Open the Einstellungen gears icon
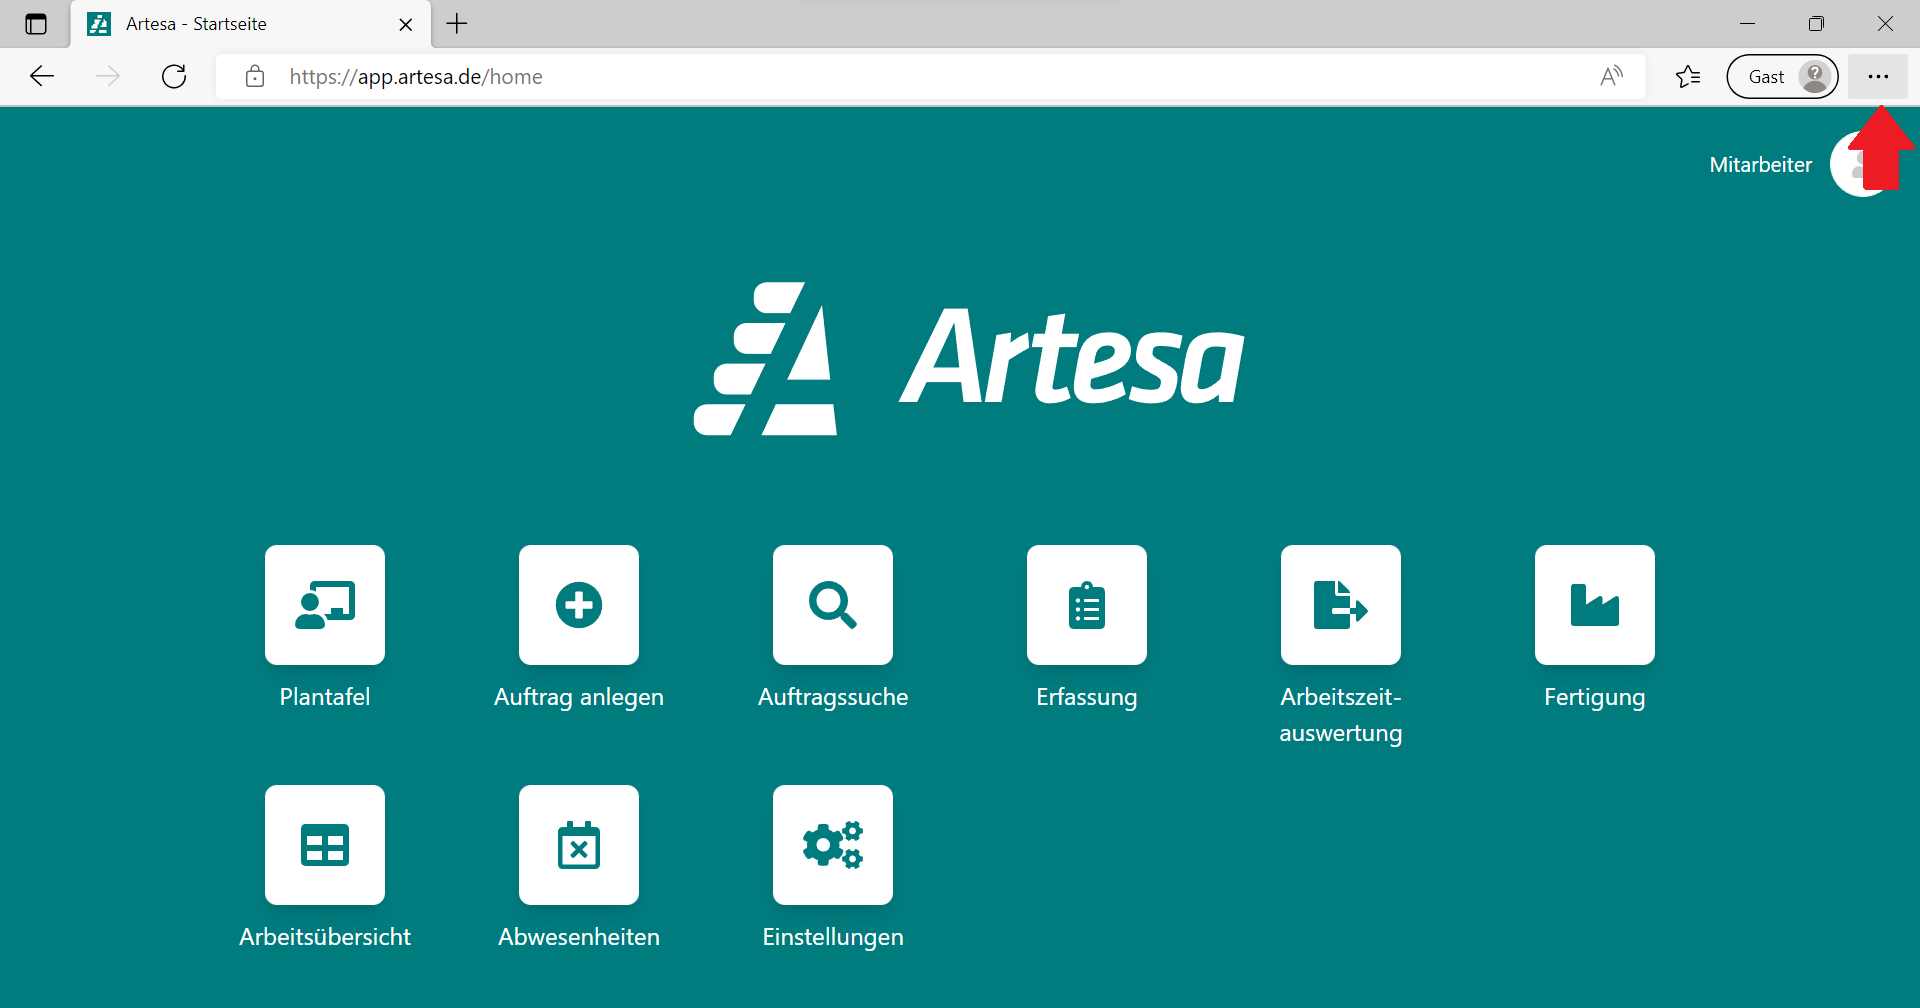The image size is (1920, 1008). point(833,845)
